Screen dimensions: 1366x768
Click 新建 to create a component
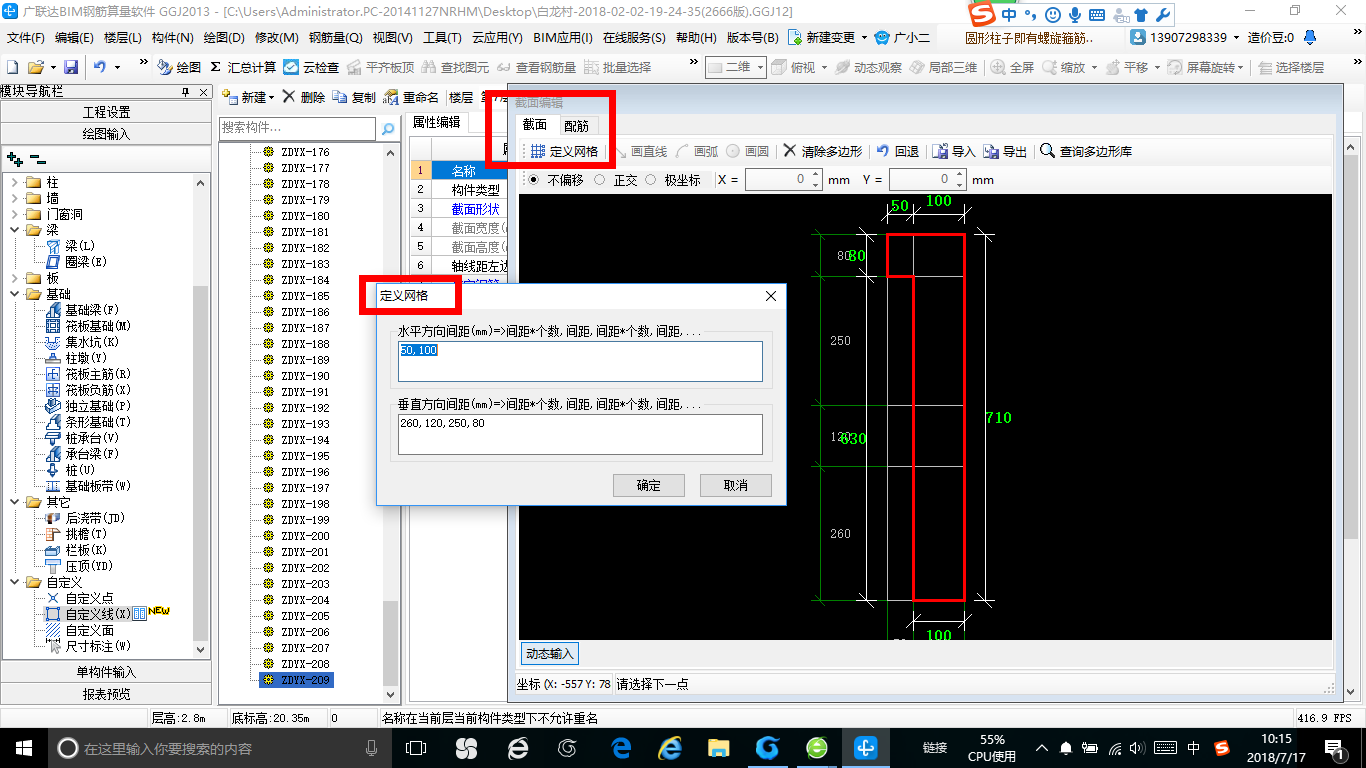246,97
